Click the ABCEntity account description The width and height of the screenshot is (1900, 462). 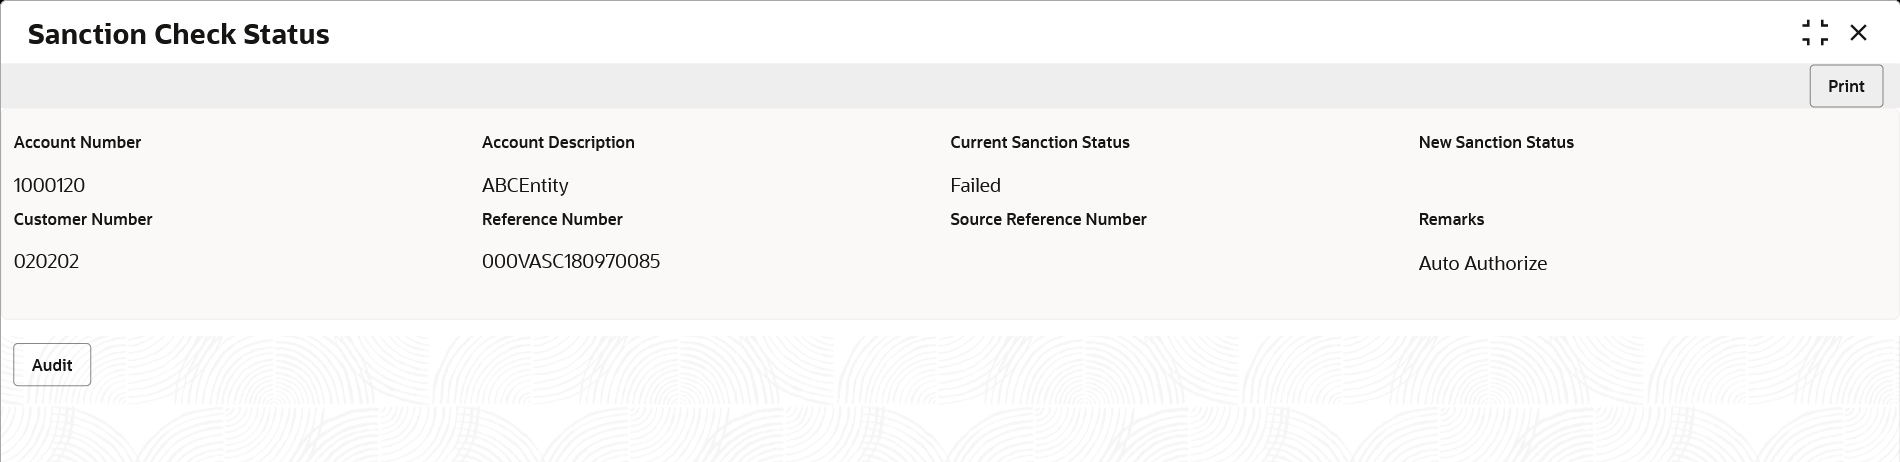pos(525,185)
